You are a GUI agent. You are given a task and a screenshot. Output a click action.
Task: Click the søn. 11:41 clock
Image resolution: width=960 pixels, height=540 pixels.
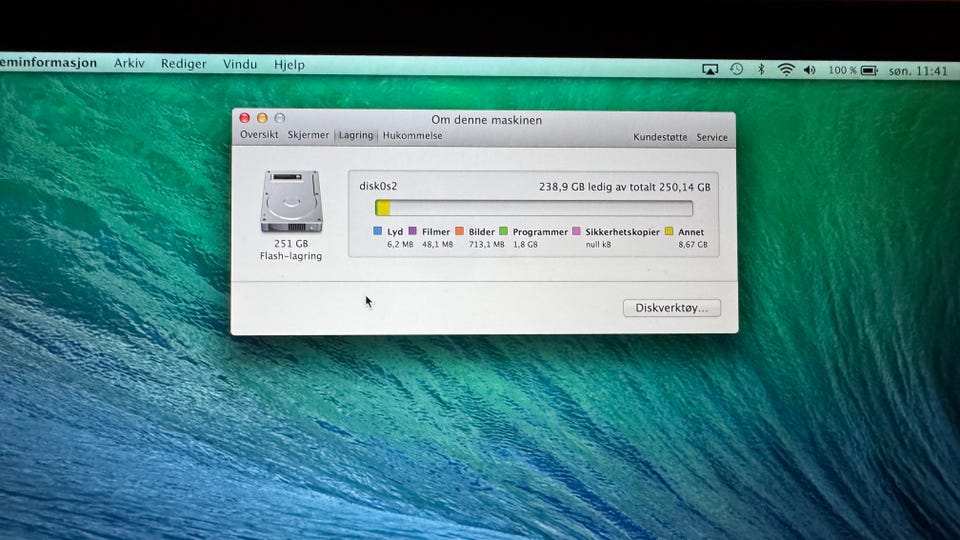coord(918,71)
